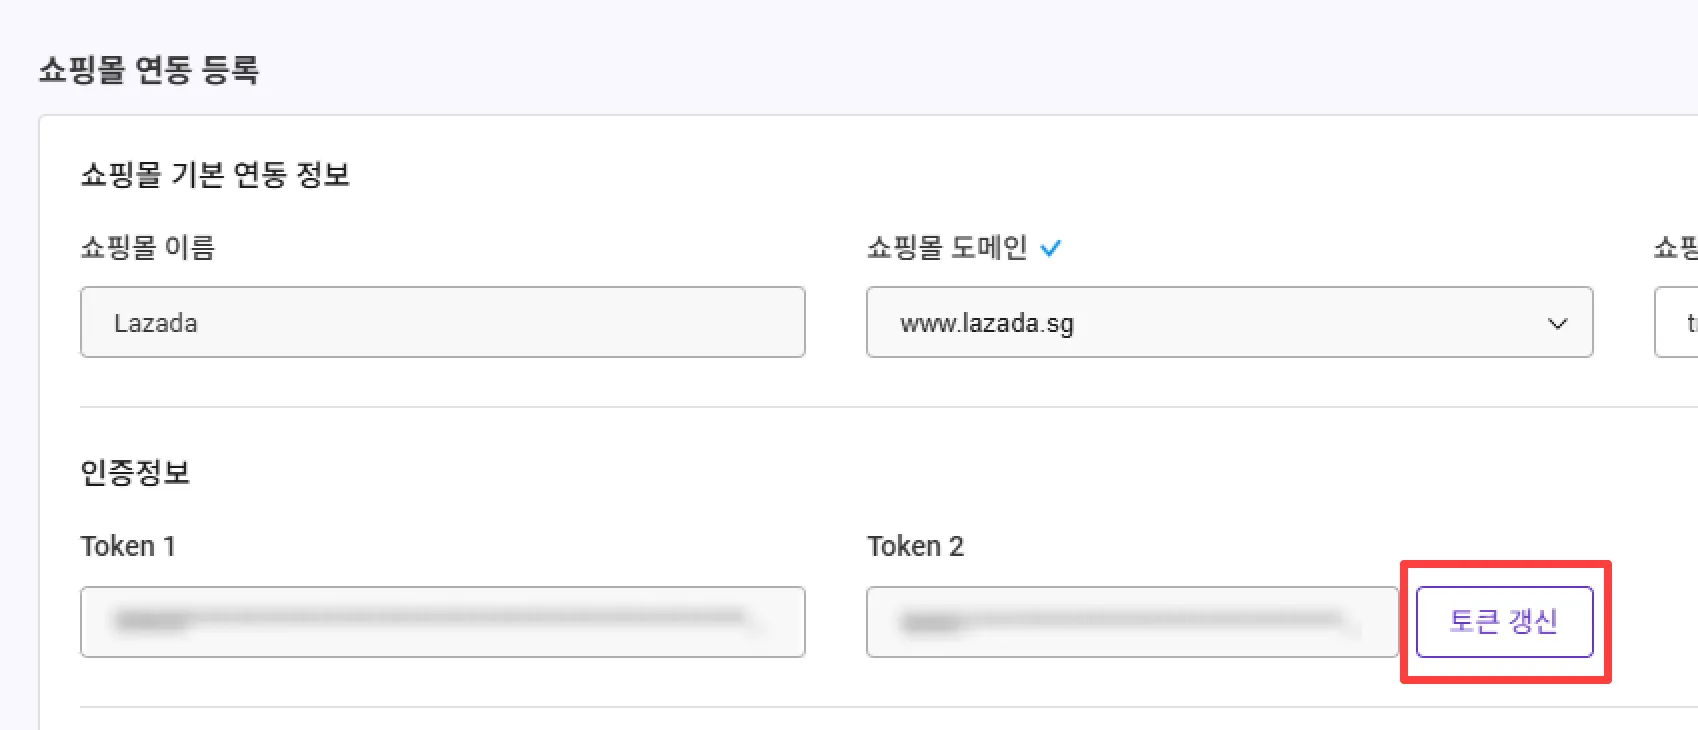Click the blurred value text in Token 2
This screenshot has height=730, width=1698.
coord(1120,621)
